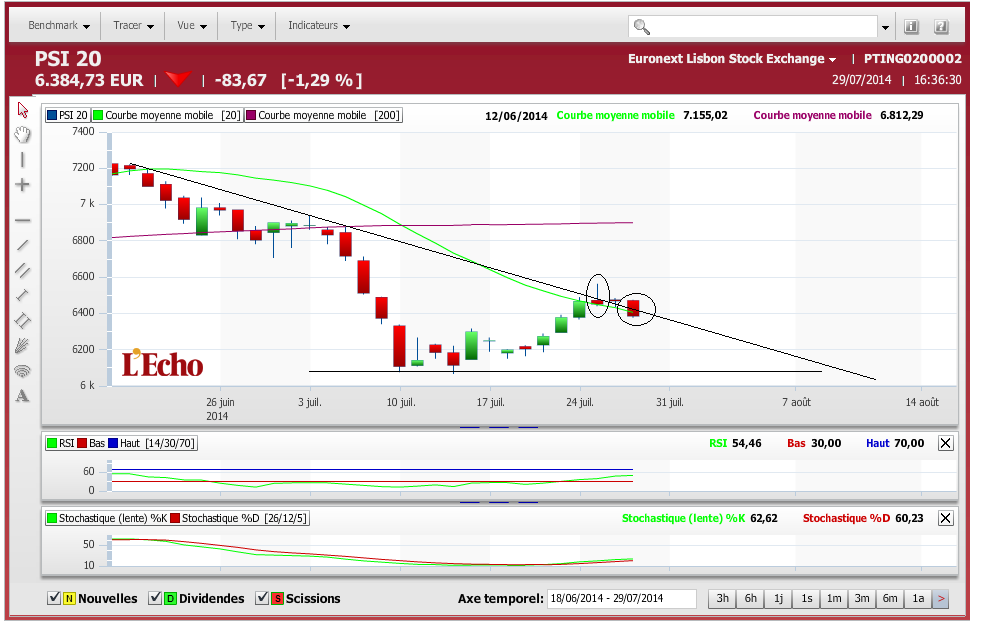The width and height of the screenshot is (981, 629).
Task: Open the Benchmark dropdown menu
Action: [59, 26]
